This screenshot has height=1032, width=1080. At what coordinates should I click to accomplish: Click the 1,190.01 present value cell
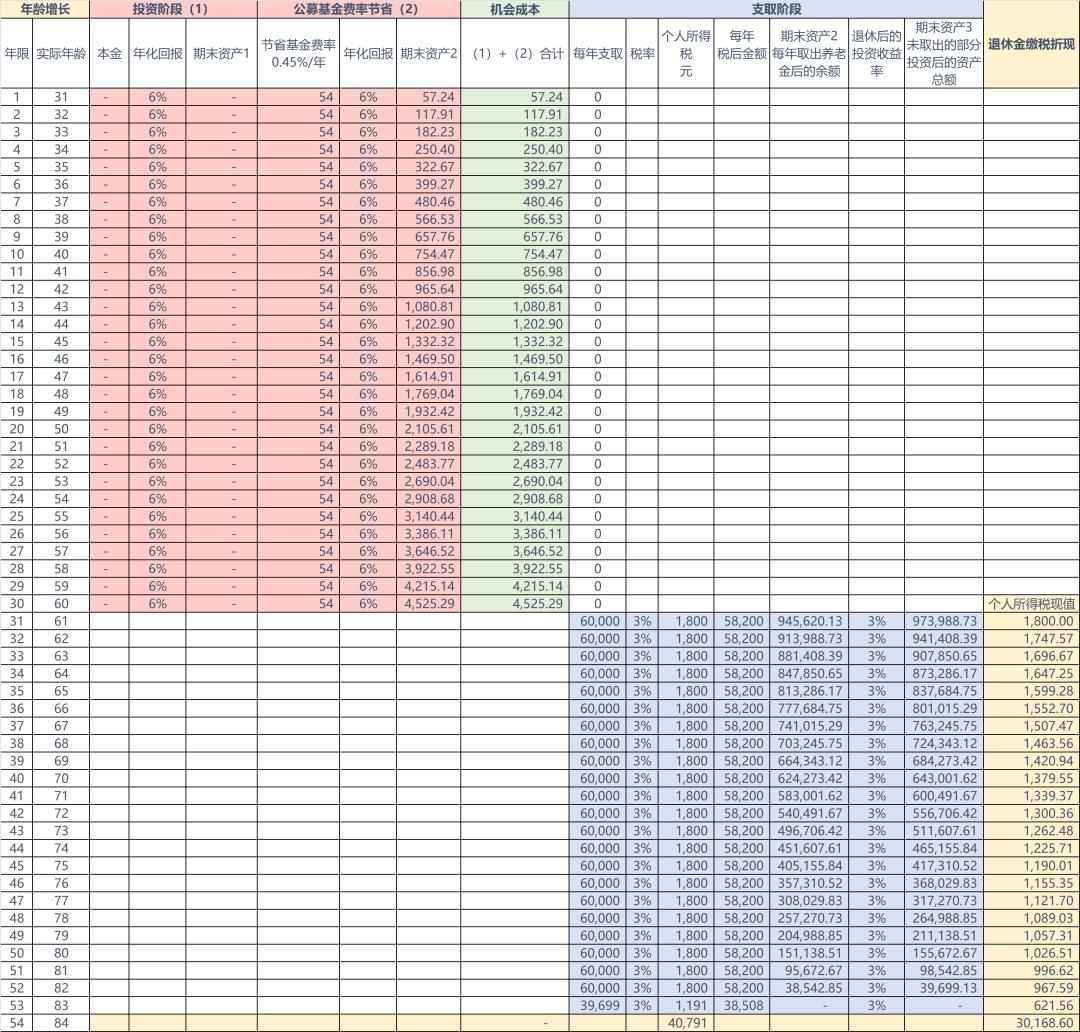pyautogui.click(x=1032, y=866)
